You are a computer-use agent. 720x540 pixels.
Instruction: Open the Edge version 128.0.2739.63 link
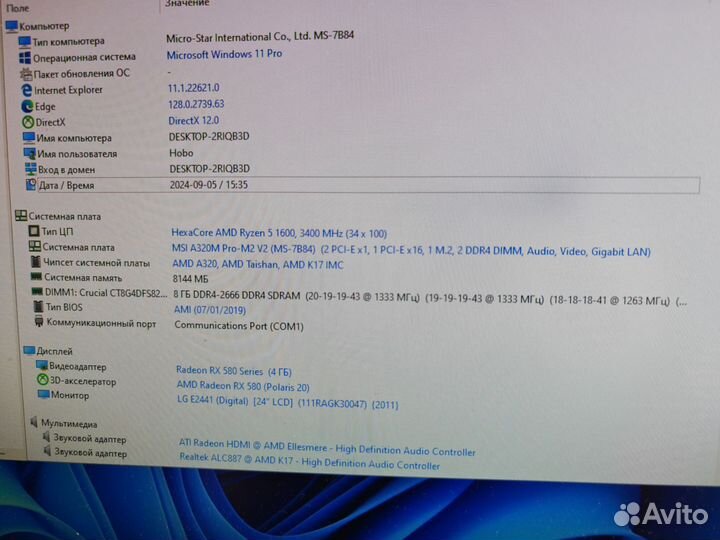click(196, 104)
